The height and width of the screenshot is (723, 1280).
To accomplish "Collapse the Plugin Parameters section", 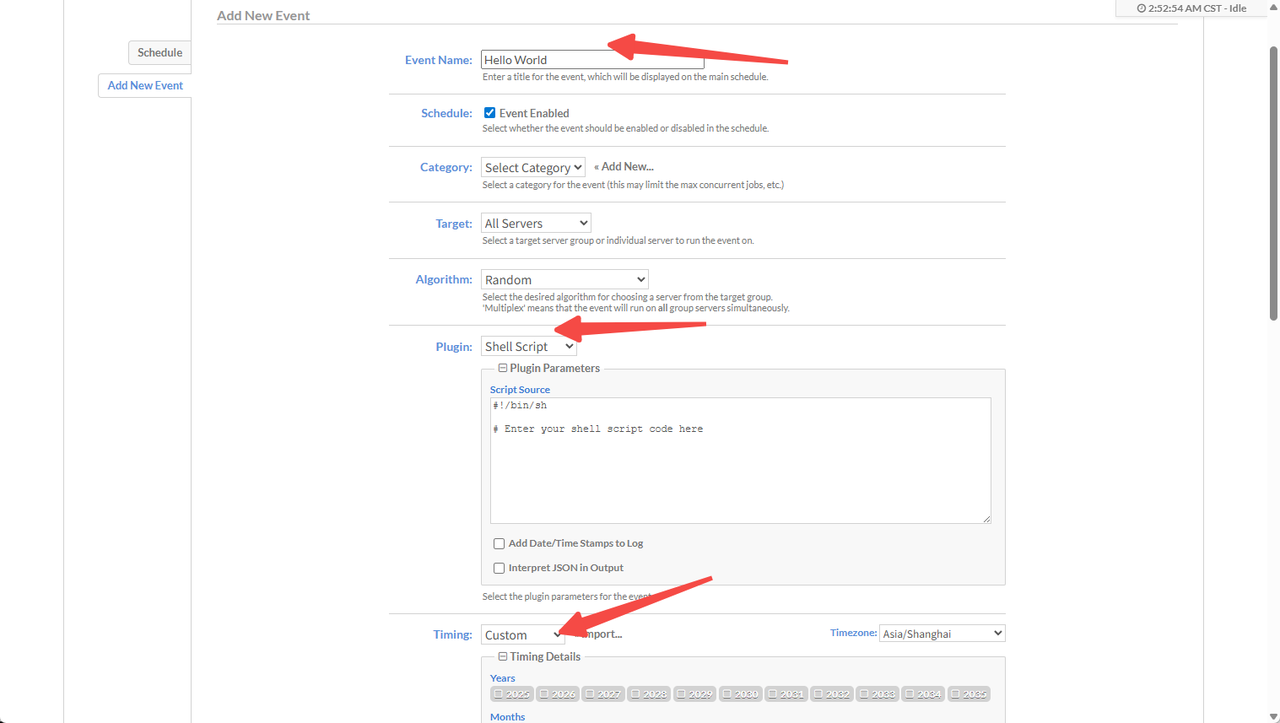I will pyautogui.click(x=503, y=368).
